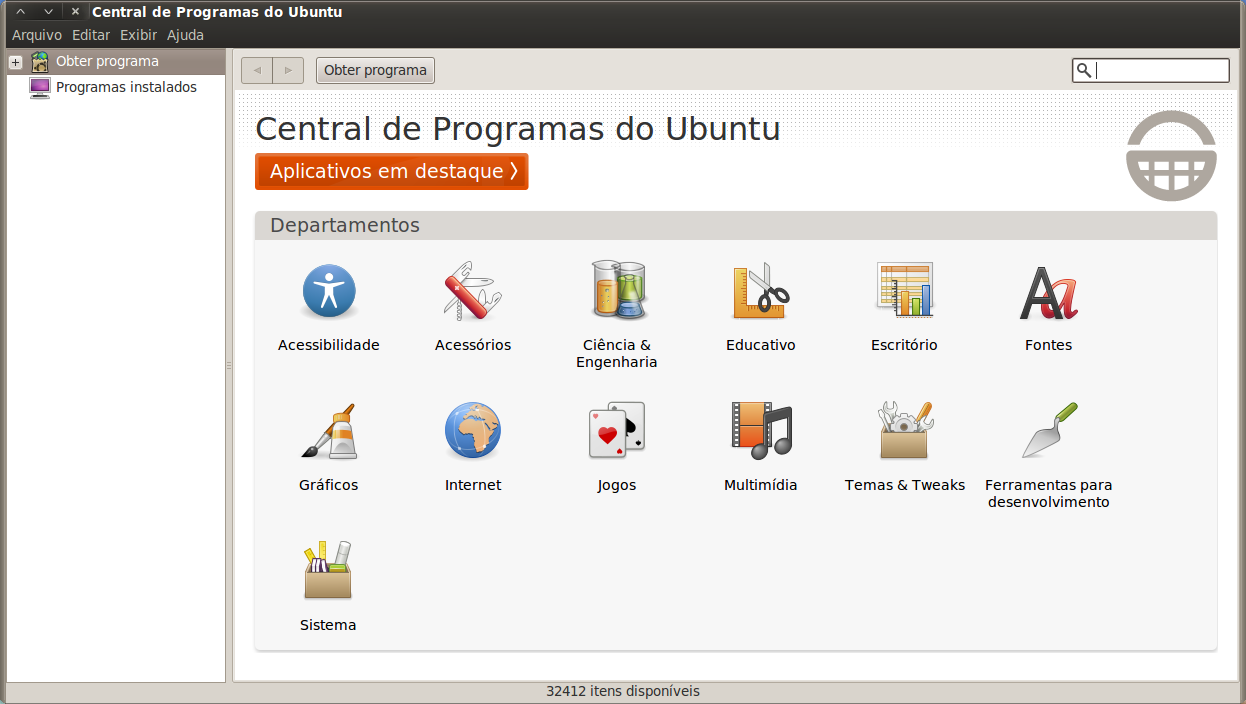This screenshot has height=704, width=1246.
Task: Click the Ferramentas para desenvolvimento label
Action: pyautogui.click(x=1049, y=493)
